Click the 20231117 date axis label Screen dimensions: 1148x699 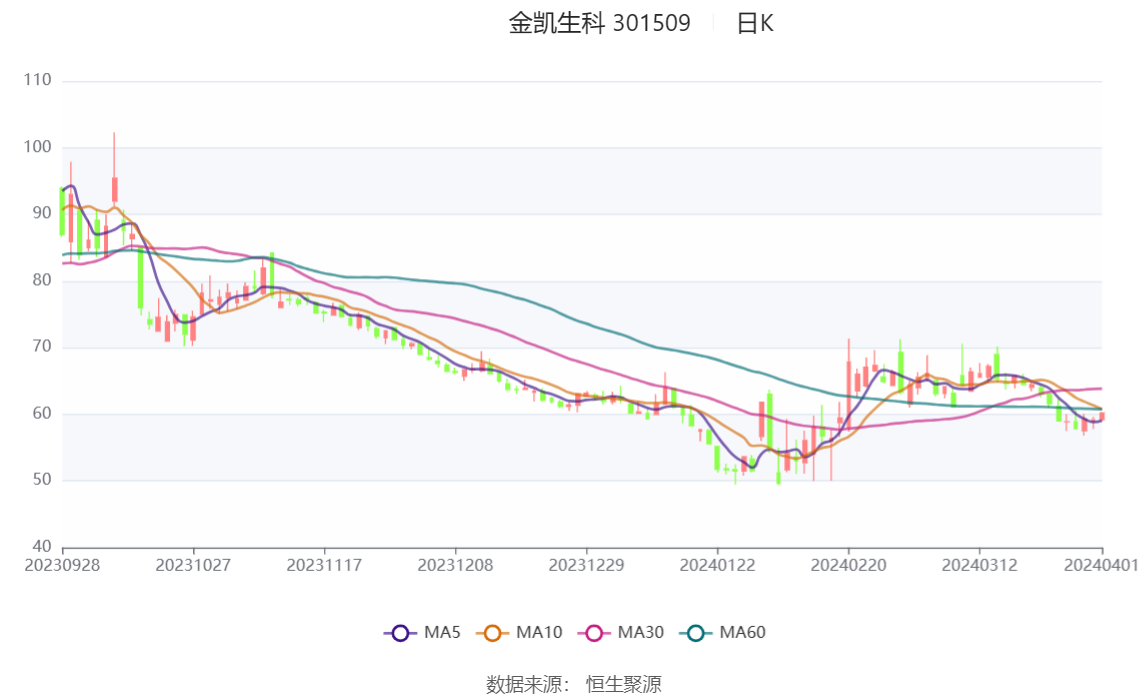(x=324, y=566)
